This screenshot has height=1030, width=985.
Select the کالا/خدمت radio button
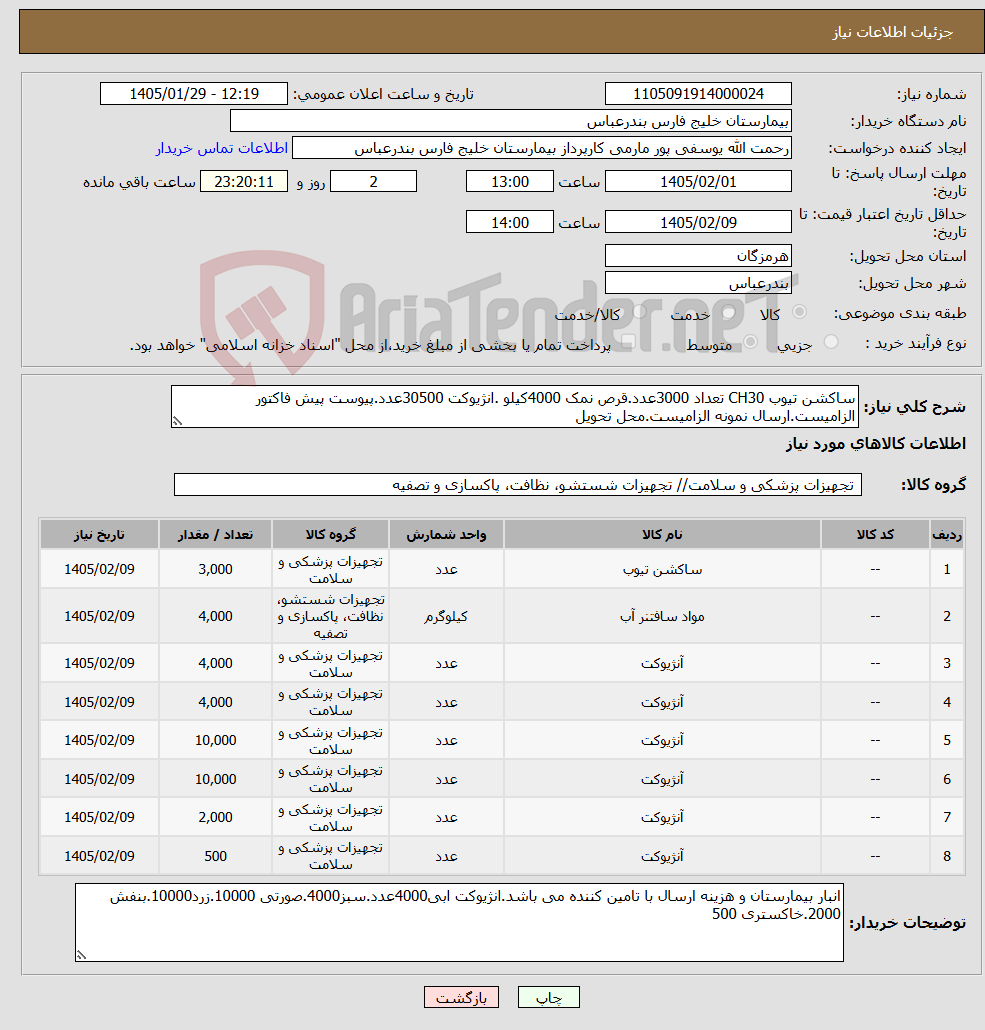(639, 312)
